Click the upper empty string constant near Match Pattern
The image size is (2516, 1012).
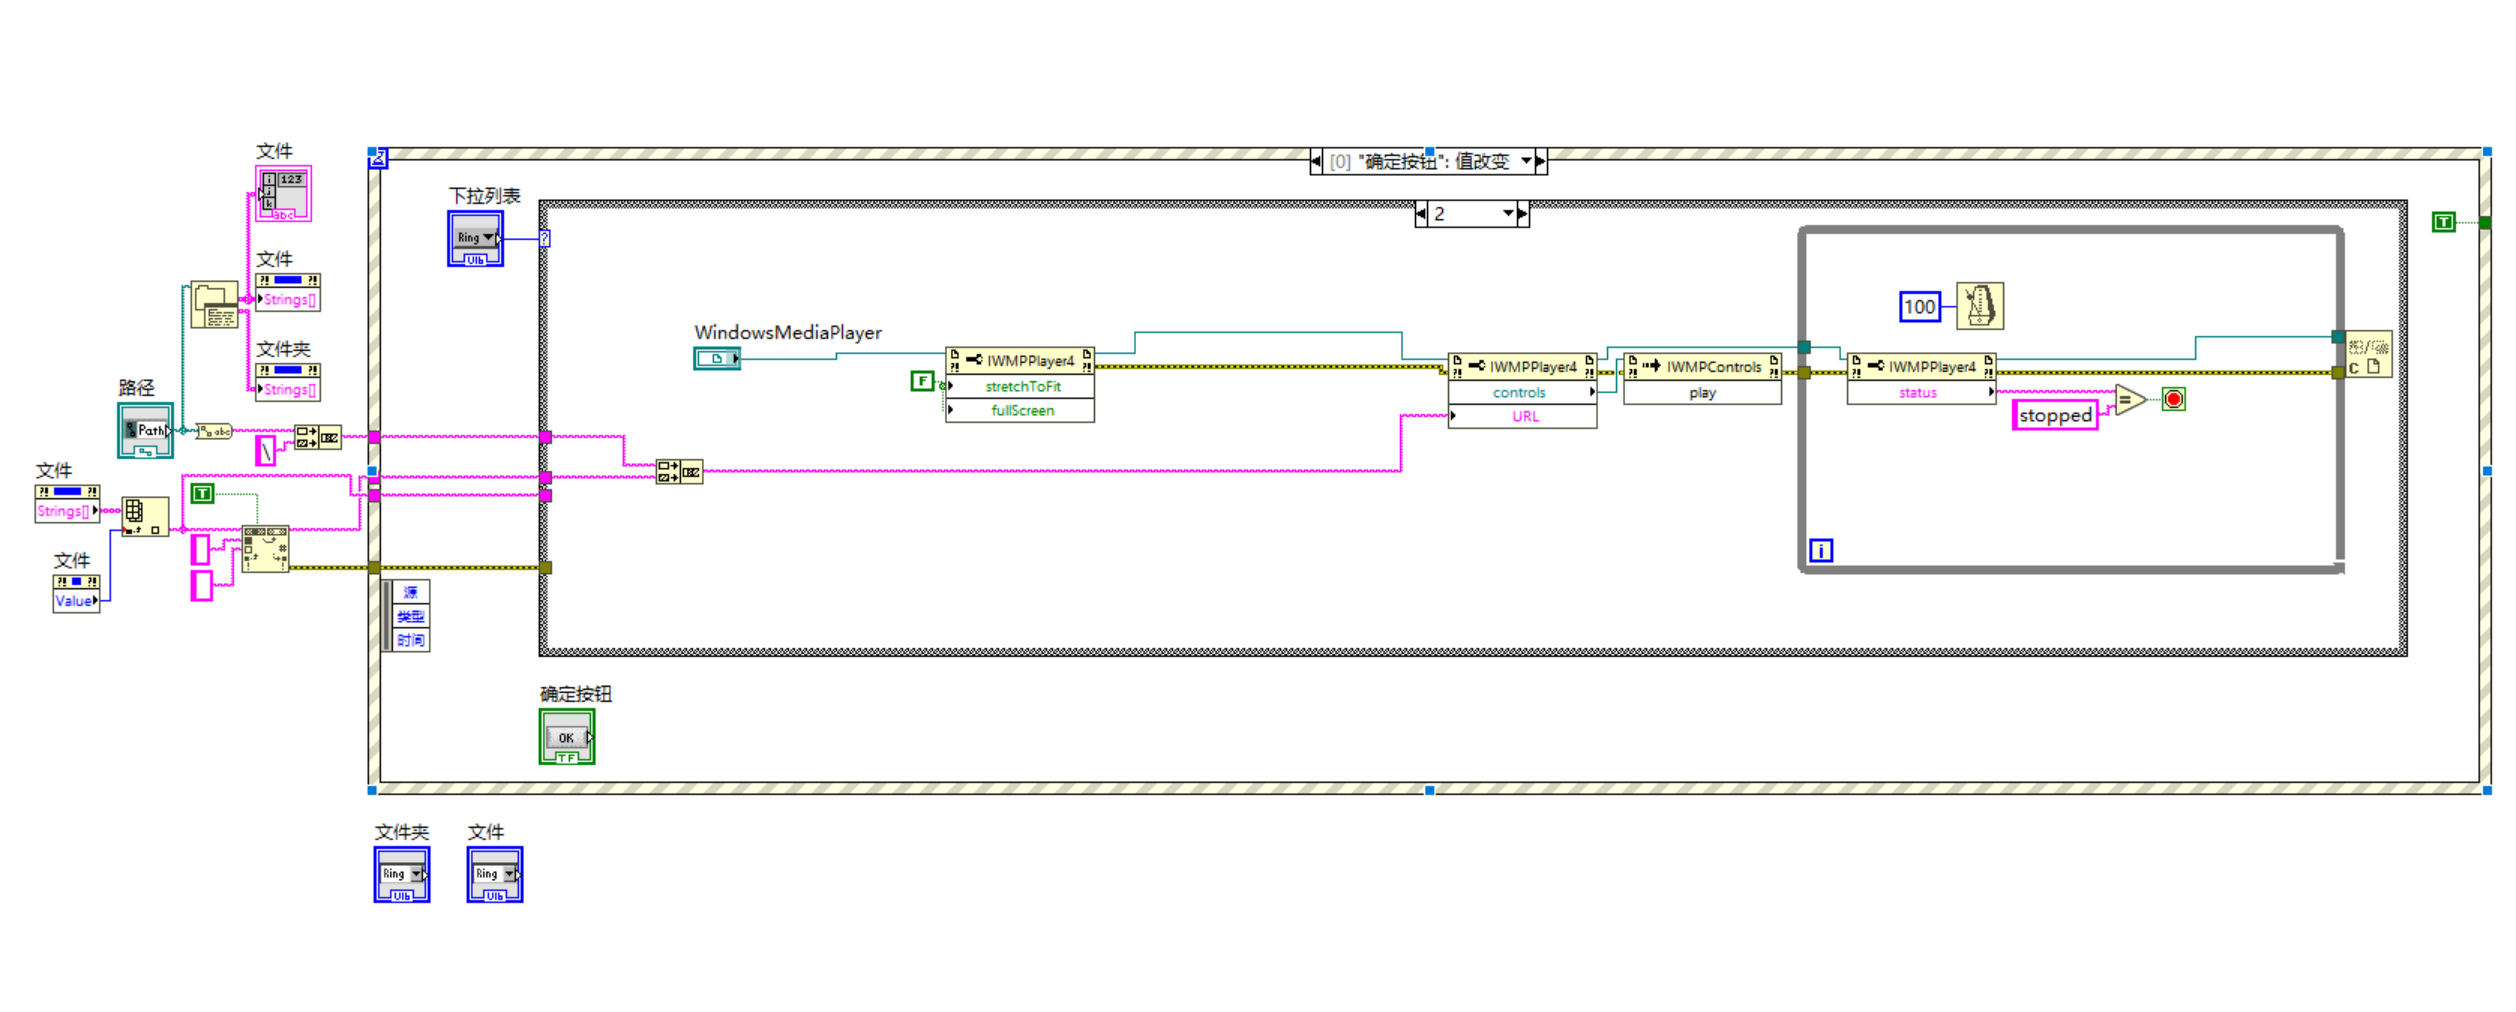point(201,550)
